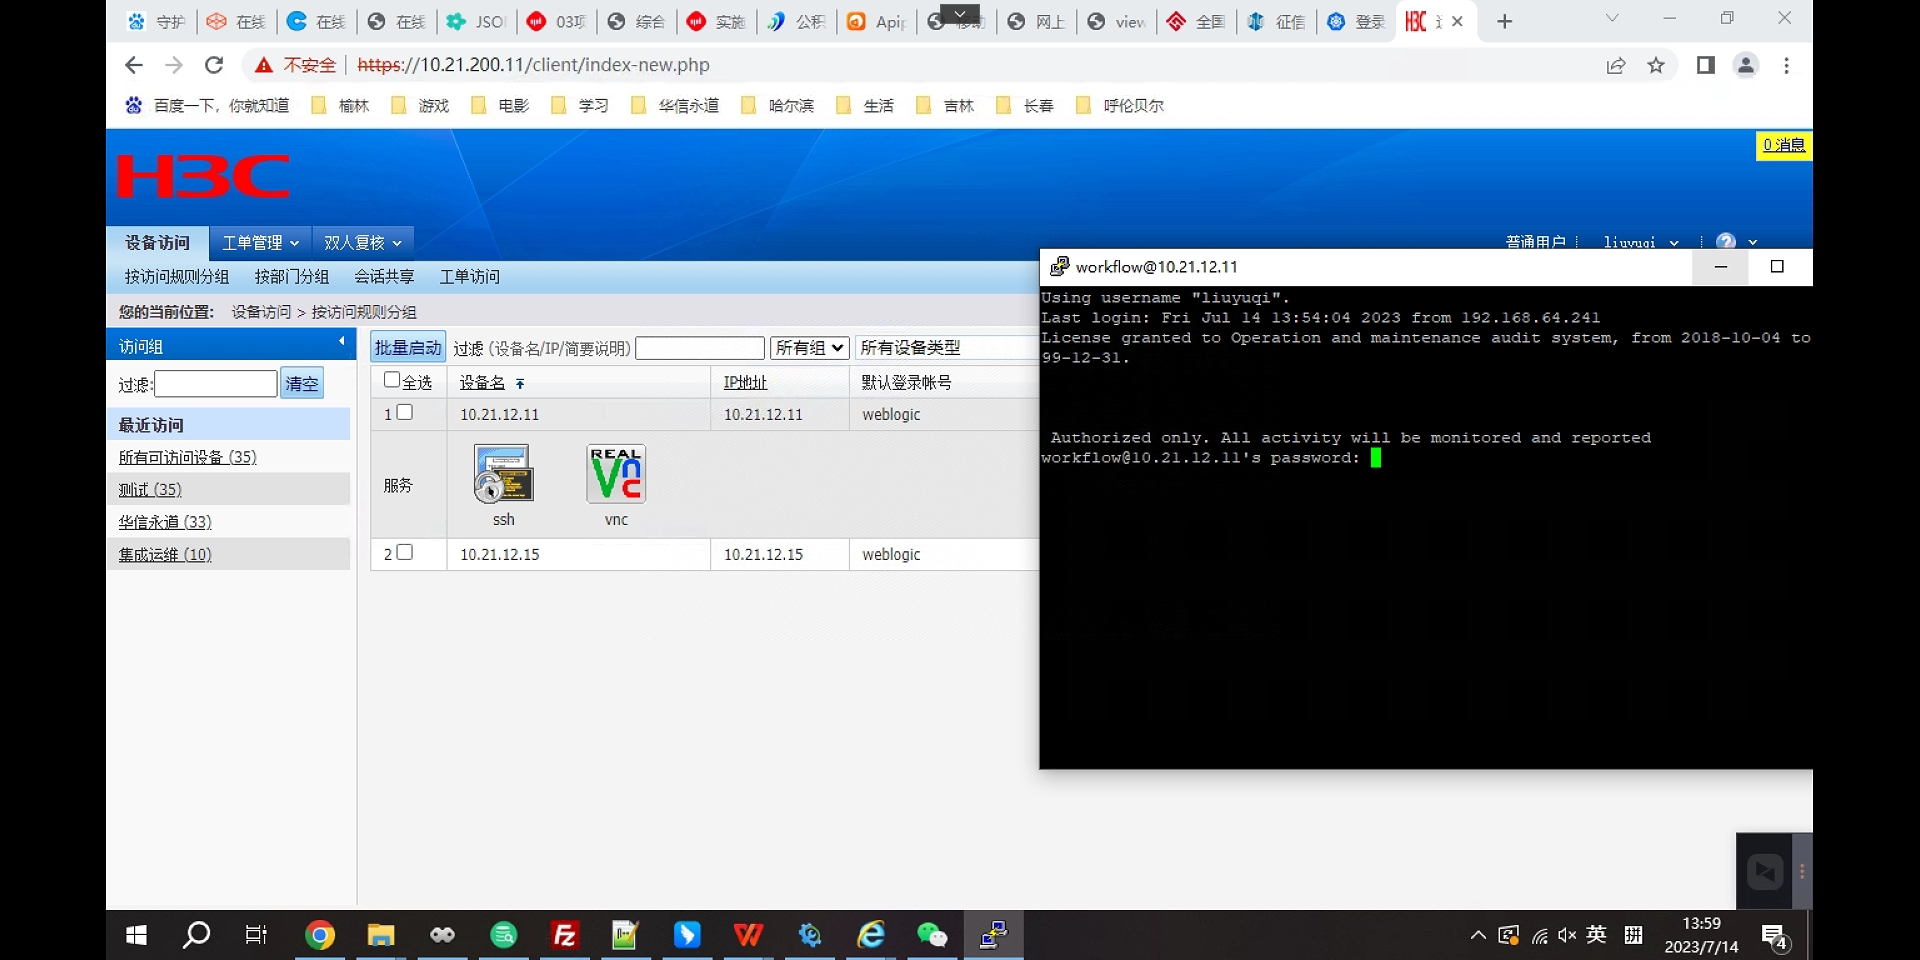1920x960 pixels.
Task: Go back using browser back arrow
Action: (134, 65)
